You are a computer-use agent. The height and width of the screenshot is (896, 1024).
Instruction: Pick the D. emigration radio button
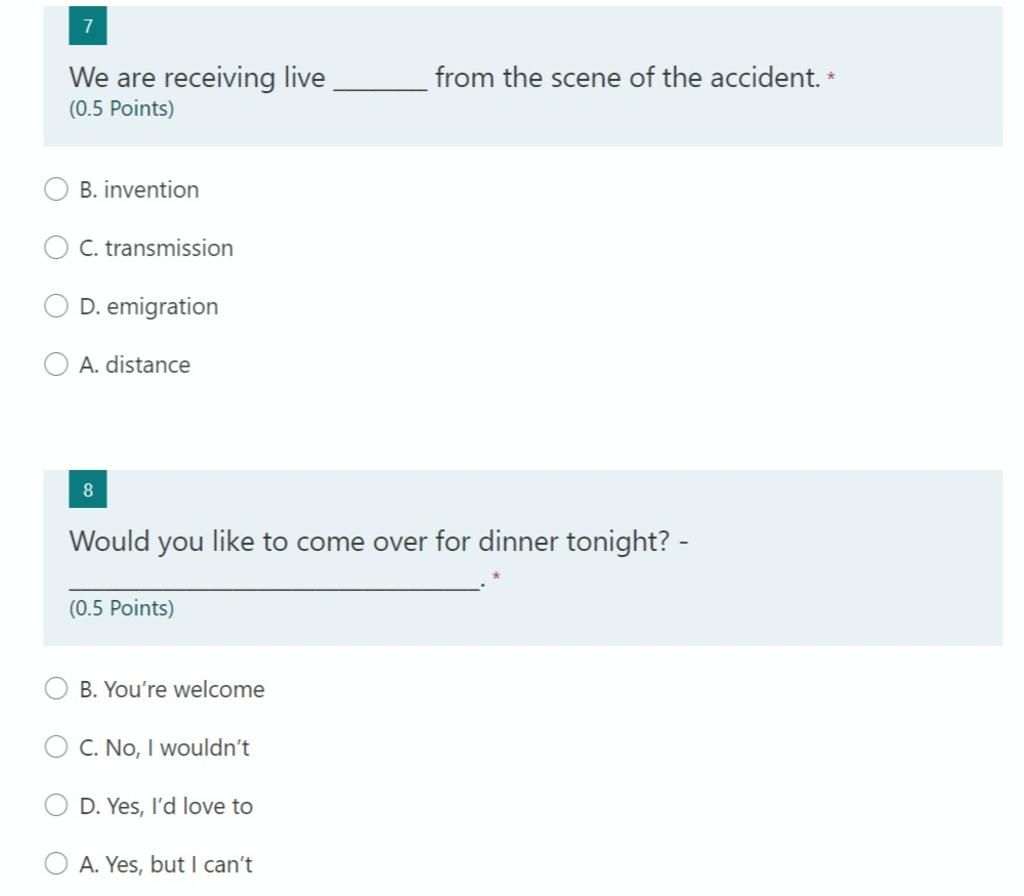pyautogui.click(x=56, y=306)
